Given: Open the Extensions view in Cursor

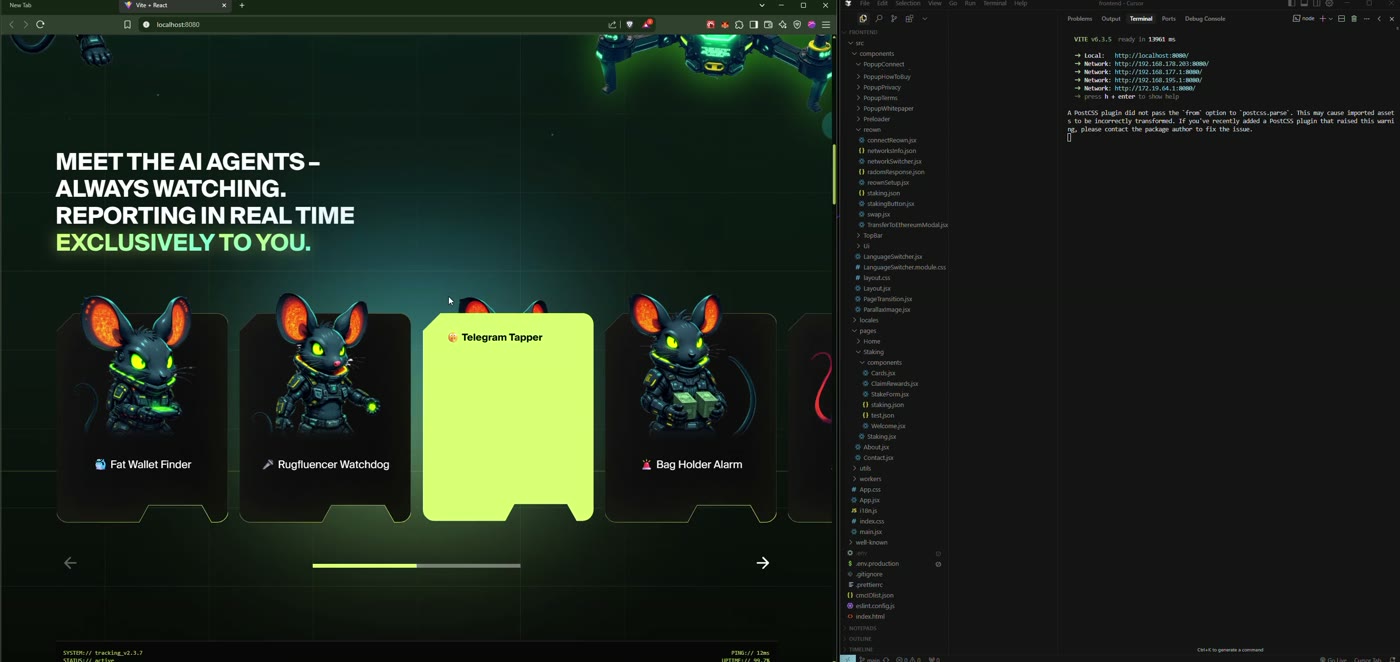Looking at the screenshot, I should pos(909,18).
